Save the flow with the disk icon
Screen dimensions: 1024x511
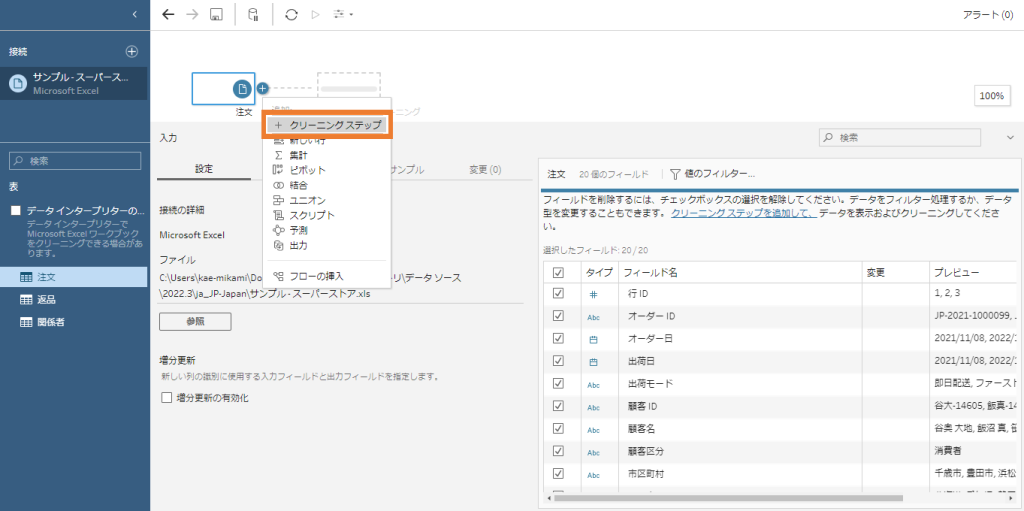[x=216, y=14]
